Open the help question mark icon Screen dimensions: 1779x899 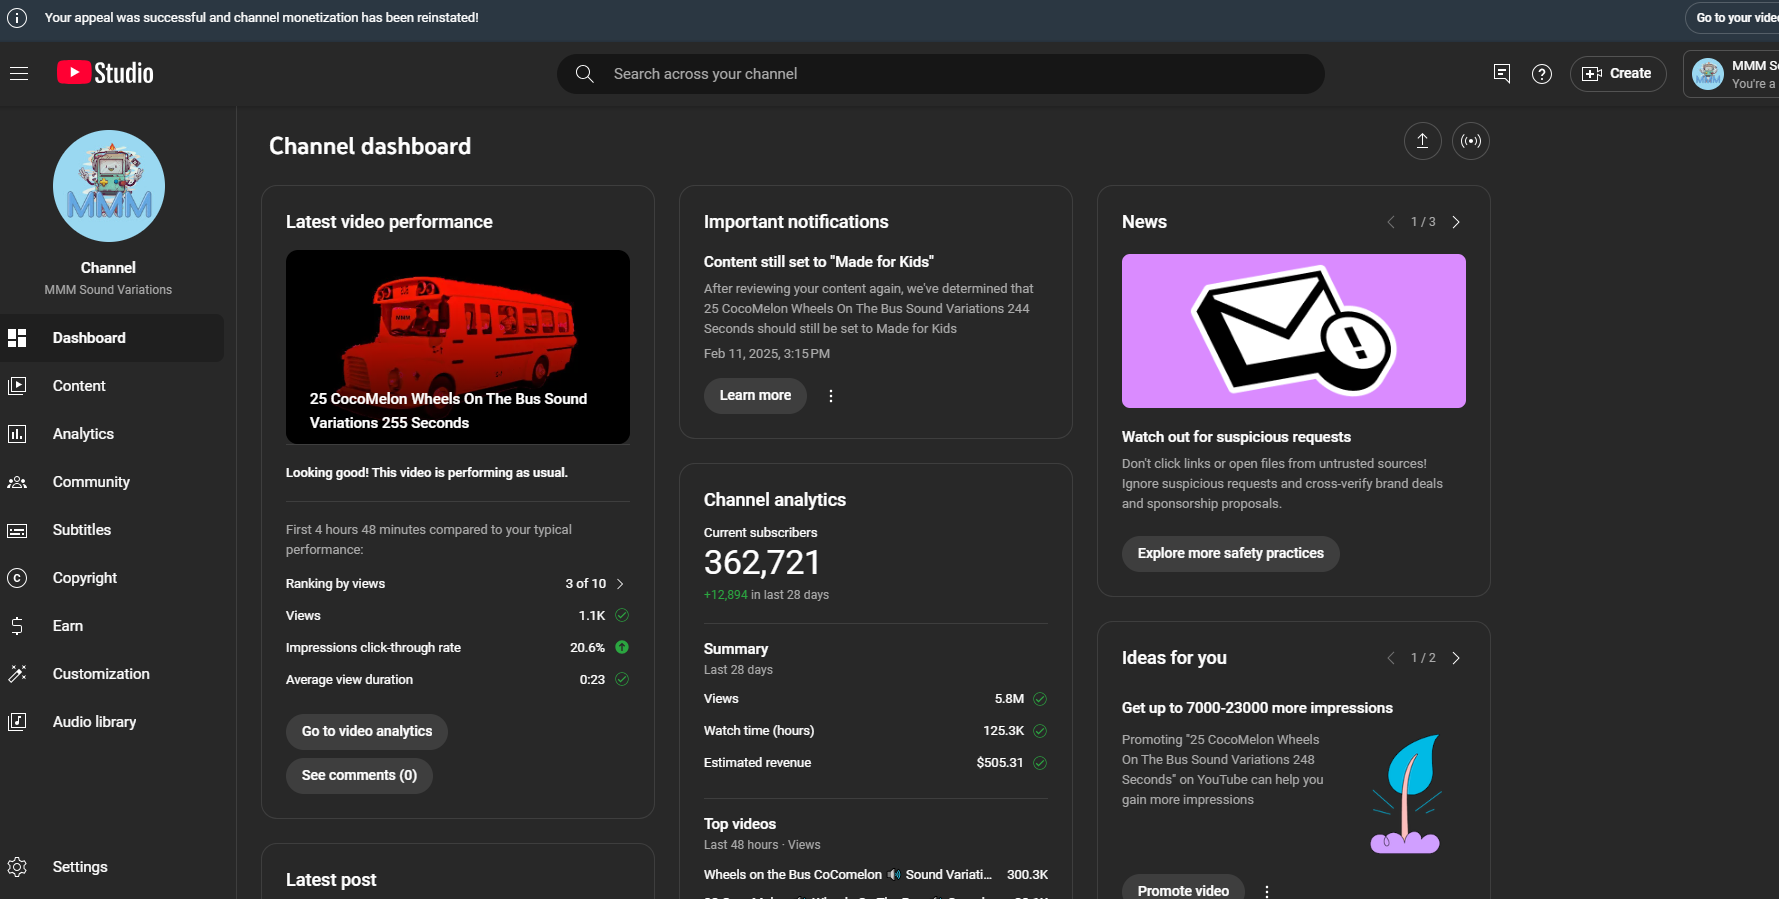coord(1542,74)
